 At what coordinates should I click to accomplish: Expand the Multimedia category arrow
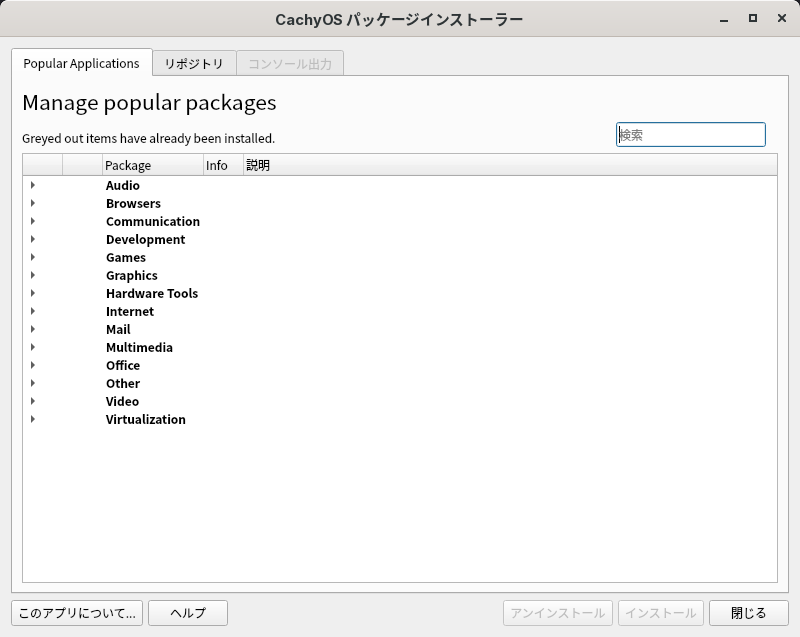[33, 347]
